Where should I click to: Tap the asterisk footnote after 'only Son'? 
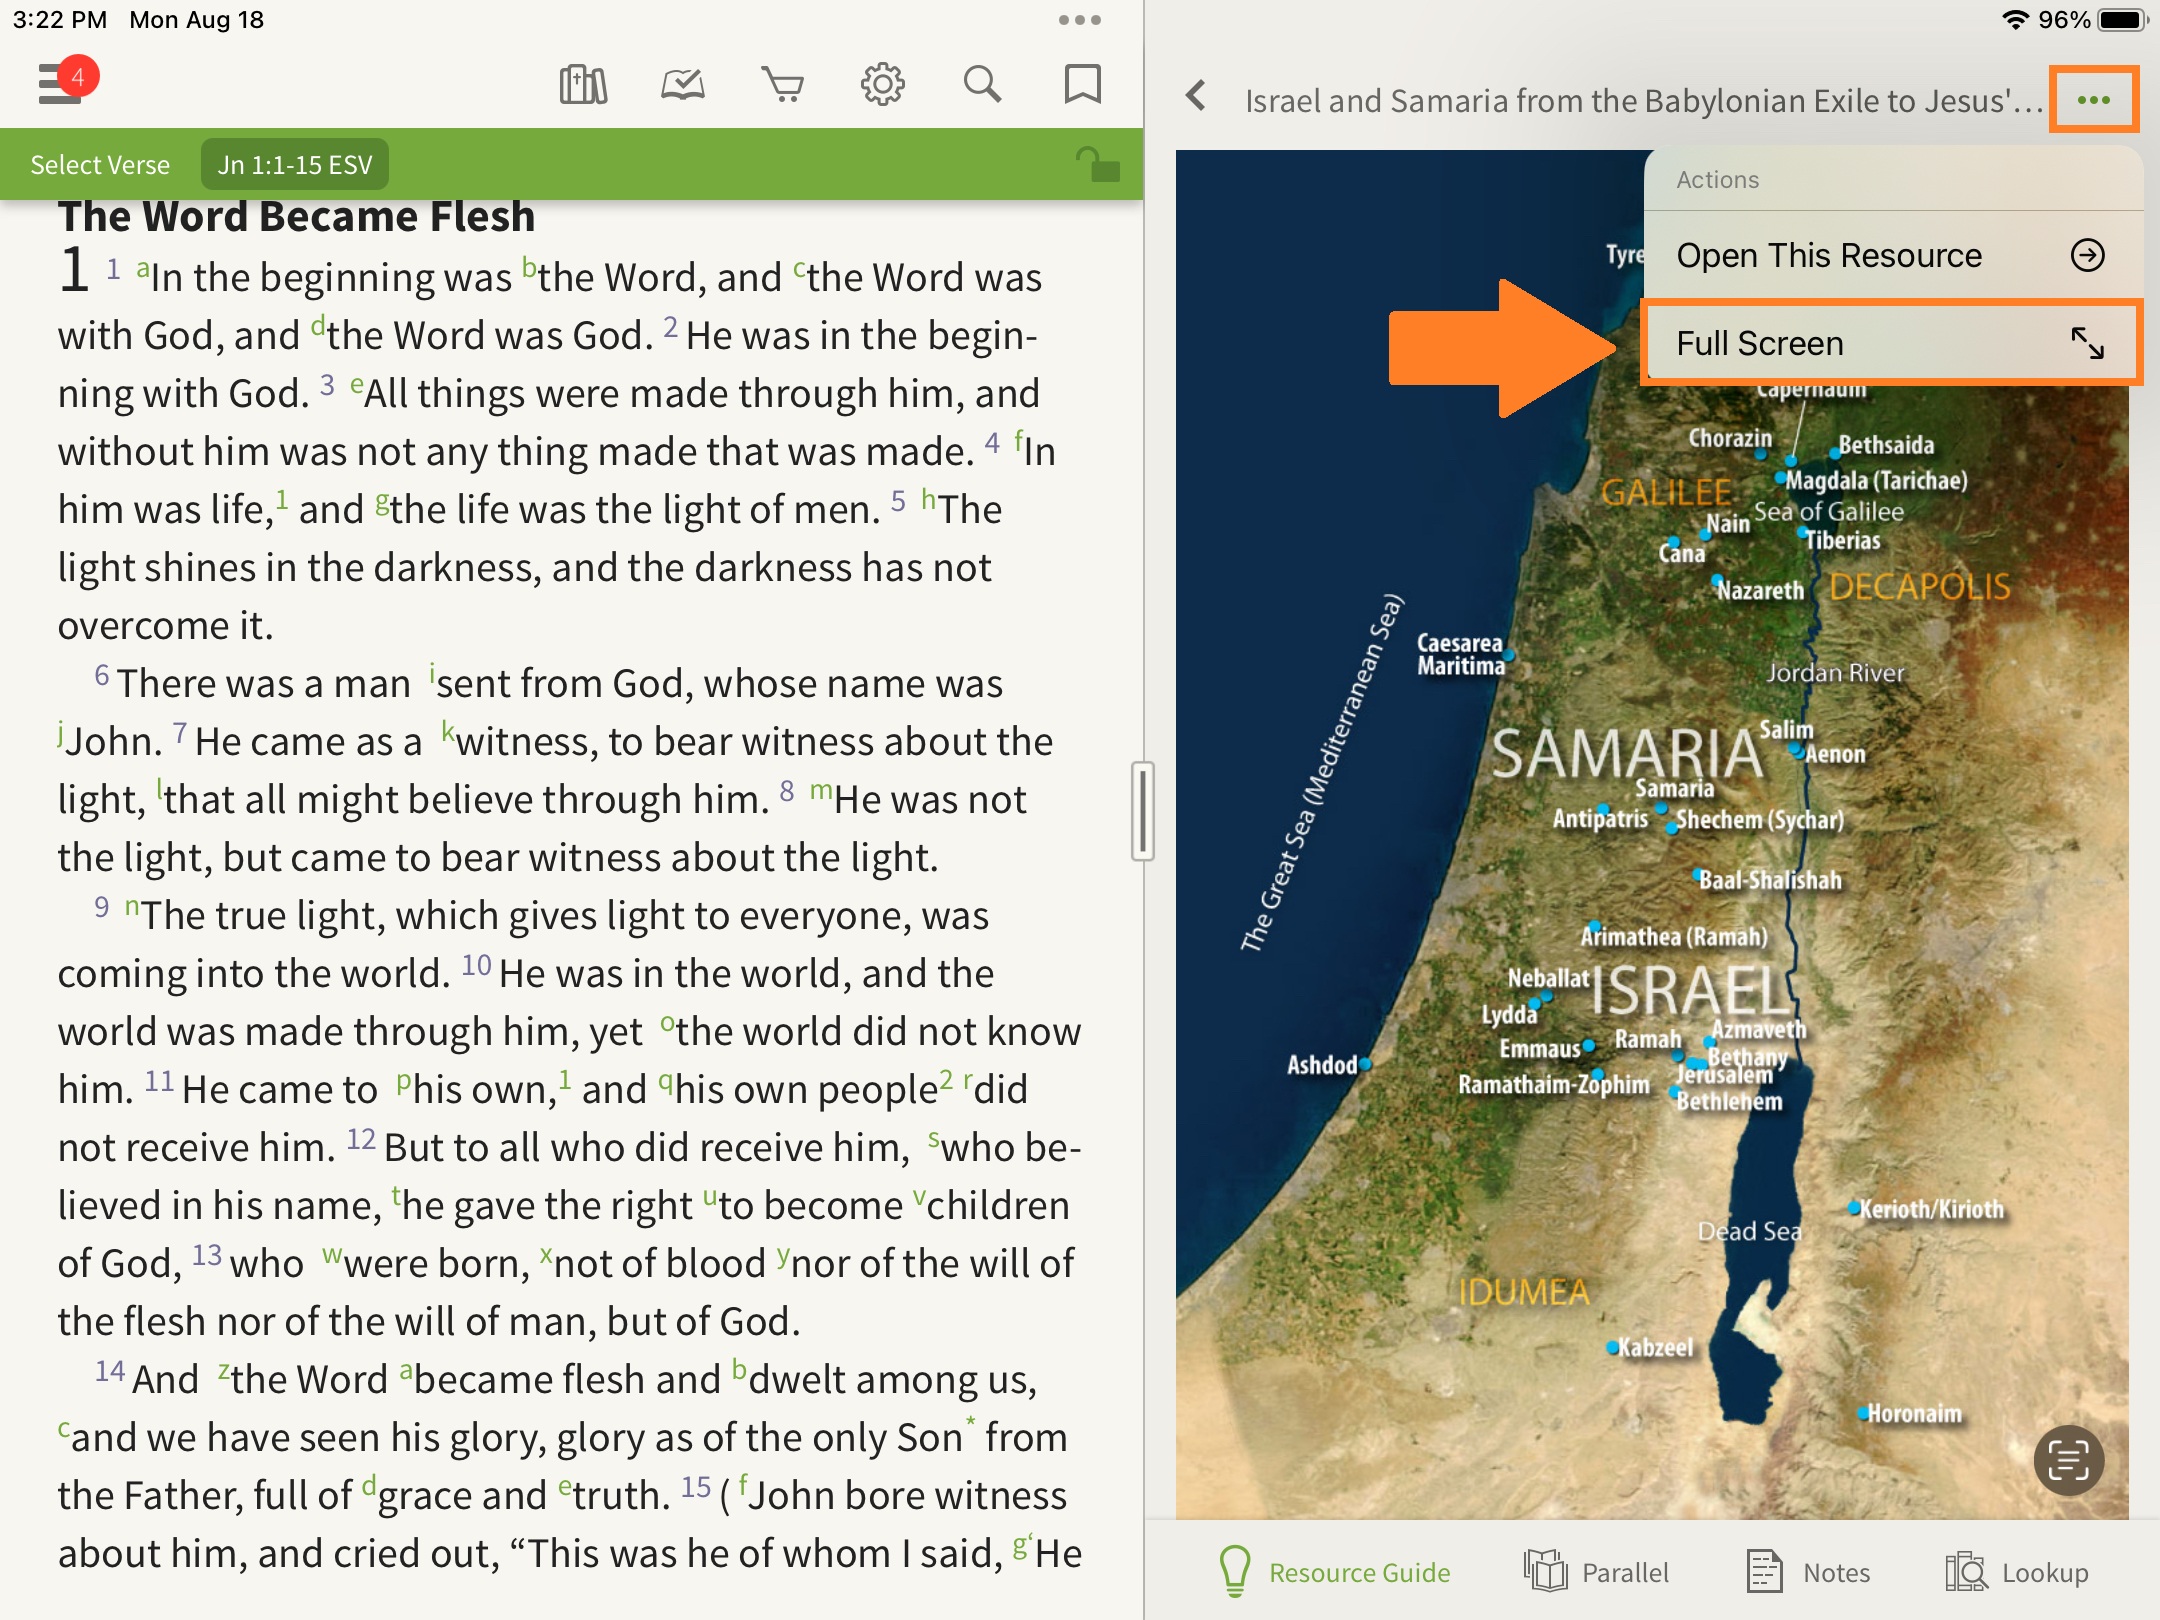pyautogui.click(x=970, y=1423)
